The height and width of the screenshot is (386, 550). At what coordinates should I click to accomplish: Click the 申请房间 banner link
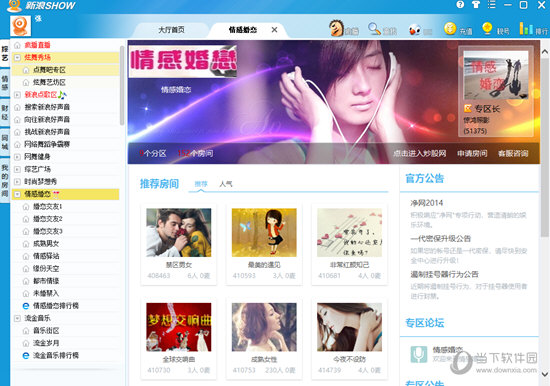472,153
